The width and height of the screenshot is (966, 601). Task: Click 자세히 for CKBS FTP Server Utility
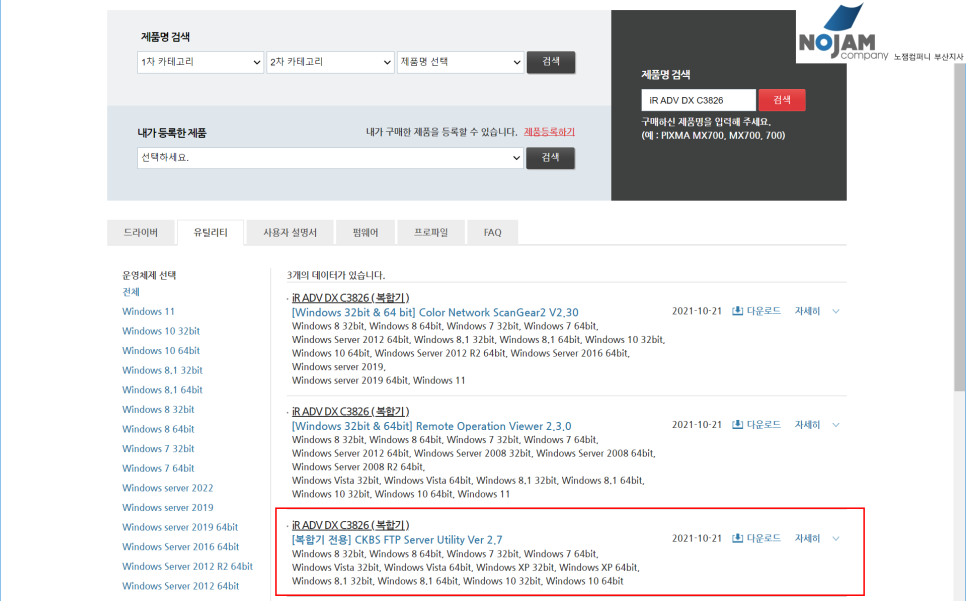tap(807, 539)
